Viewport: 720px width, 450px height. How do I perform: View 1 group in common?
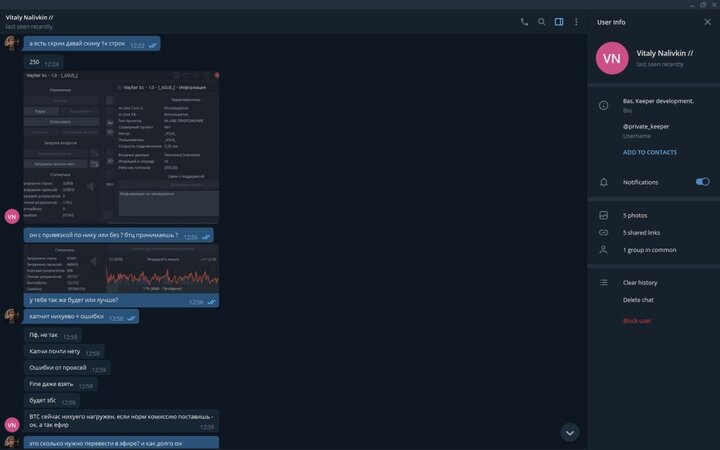[x=649, y=250]
